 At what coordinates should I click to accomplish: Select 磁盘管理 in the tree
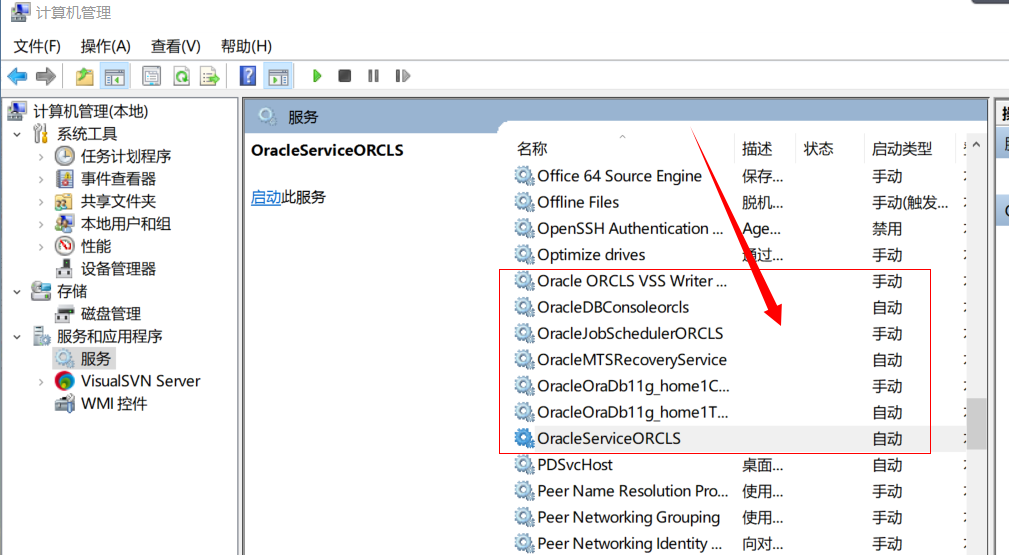(111, 314)
